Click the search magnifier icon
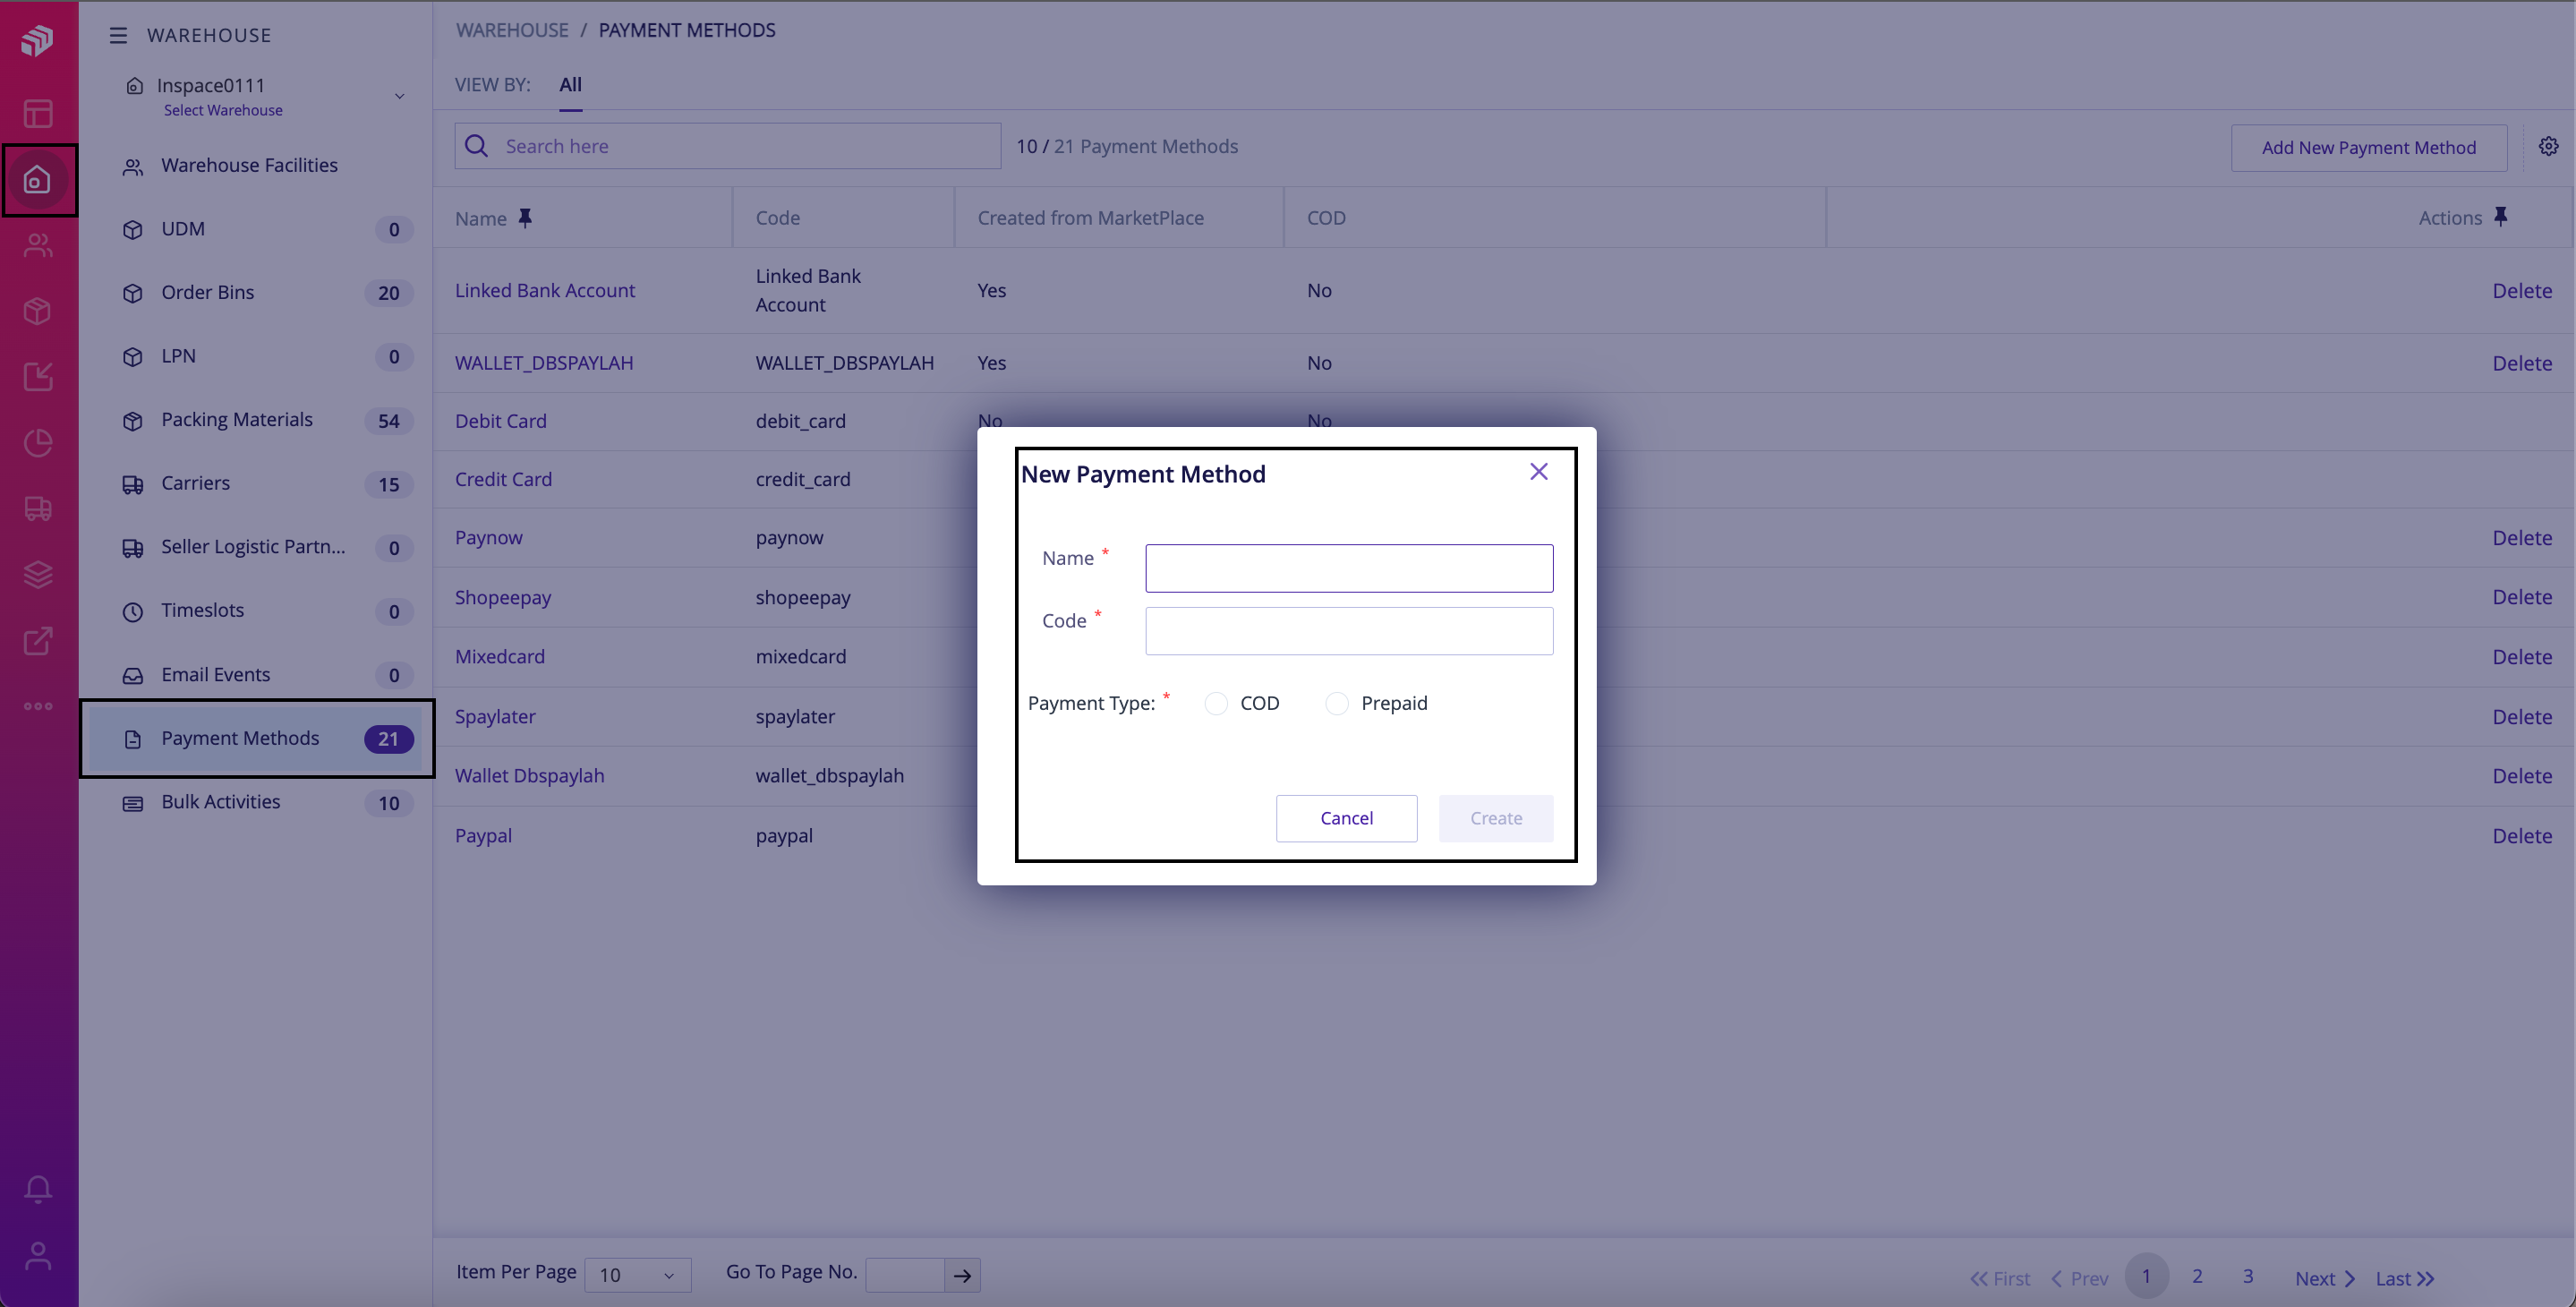Image resolution: width=2576 pixels, height=1307 pixels. pos(477,146)
